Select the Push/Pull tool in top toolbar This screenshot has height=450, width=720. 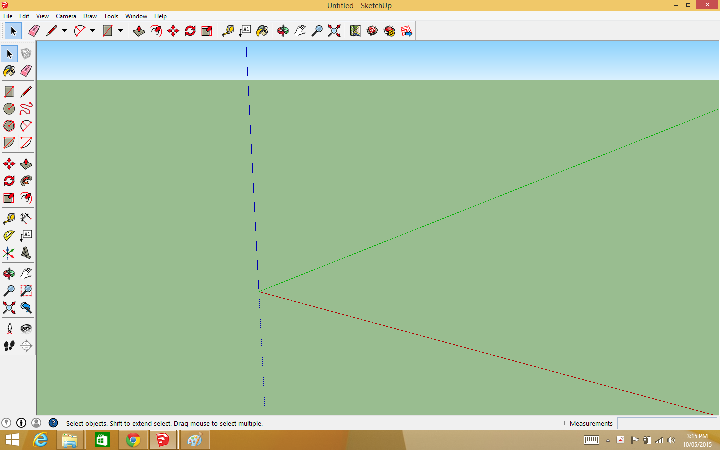(139, 31)
